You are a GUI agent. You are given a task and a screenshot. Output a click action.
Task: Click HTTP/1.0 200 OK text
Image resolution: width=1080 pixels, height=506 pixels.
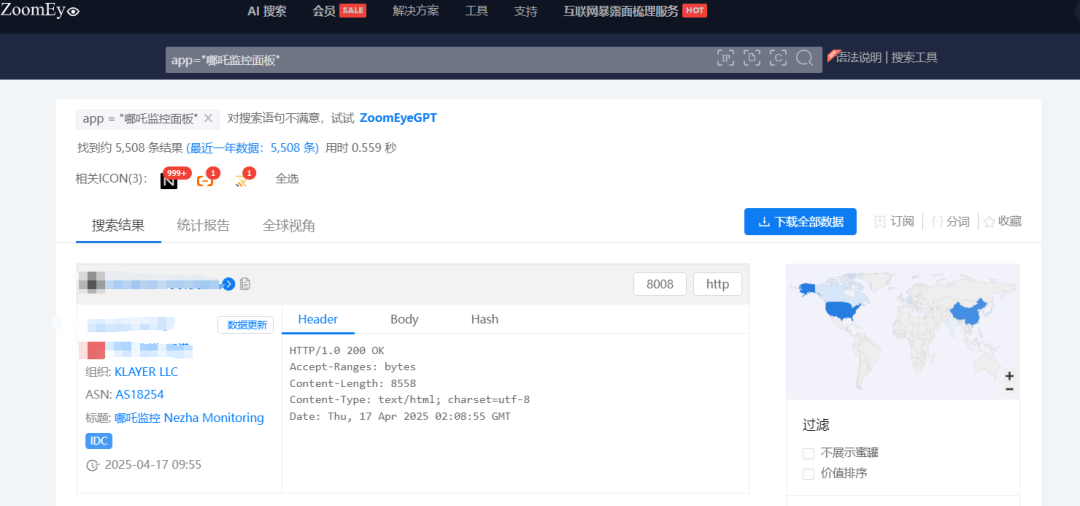pos(337,350)
